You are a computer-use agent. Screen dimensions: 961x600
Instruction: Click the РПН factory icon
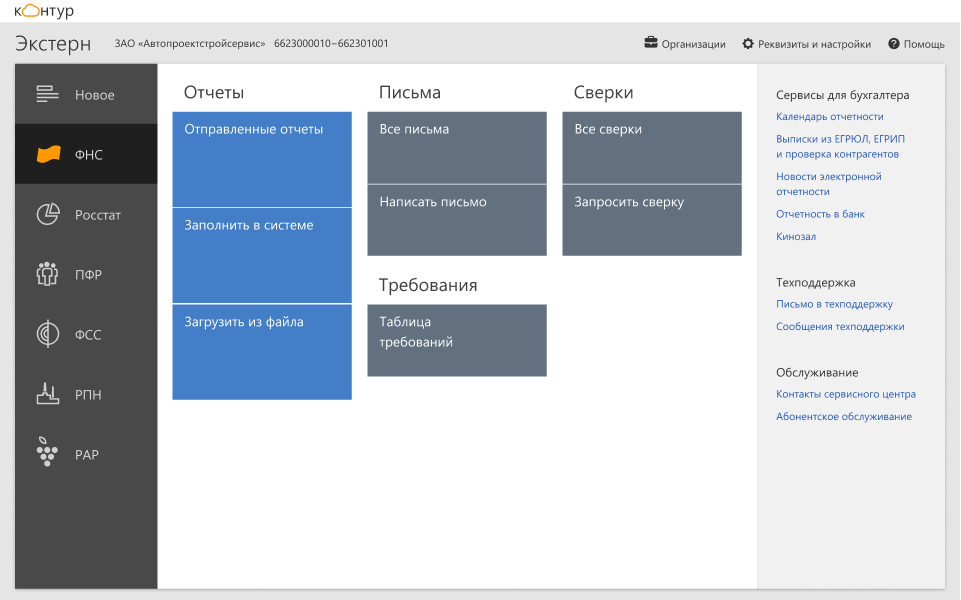[x=48, y=393]
